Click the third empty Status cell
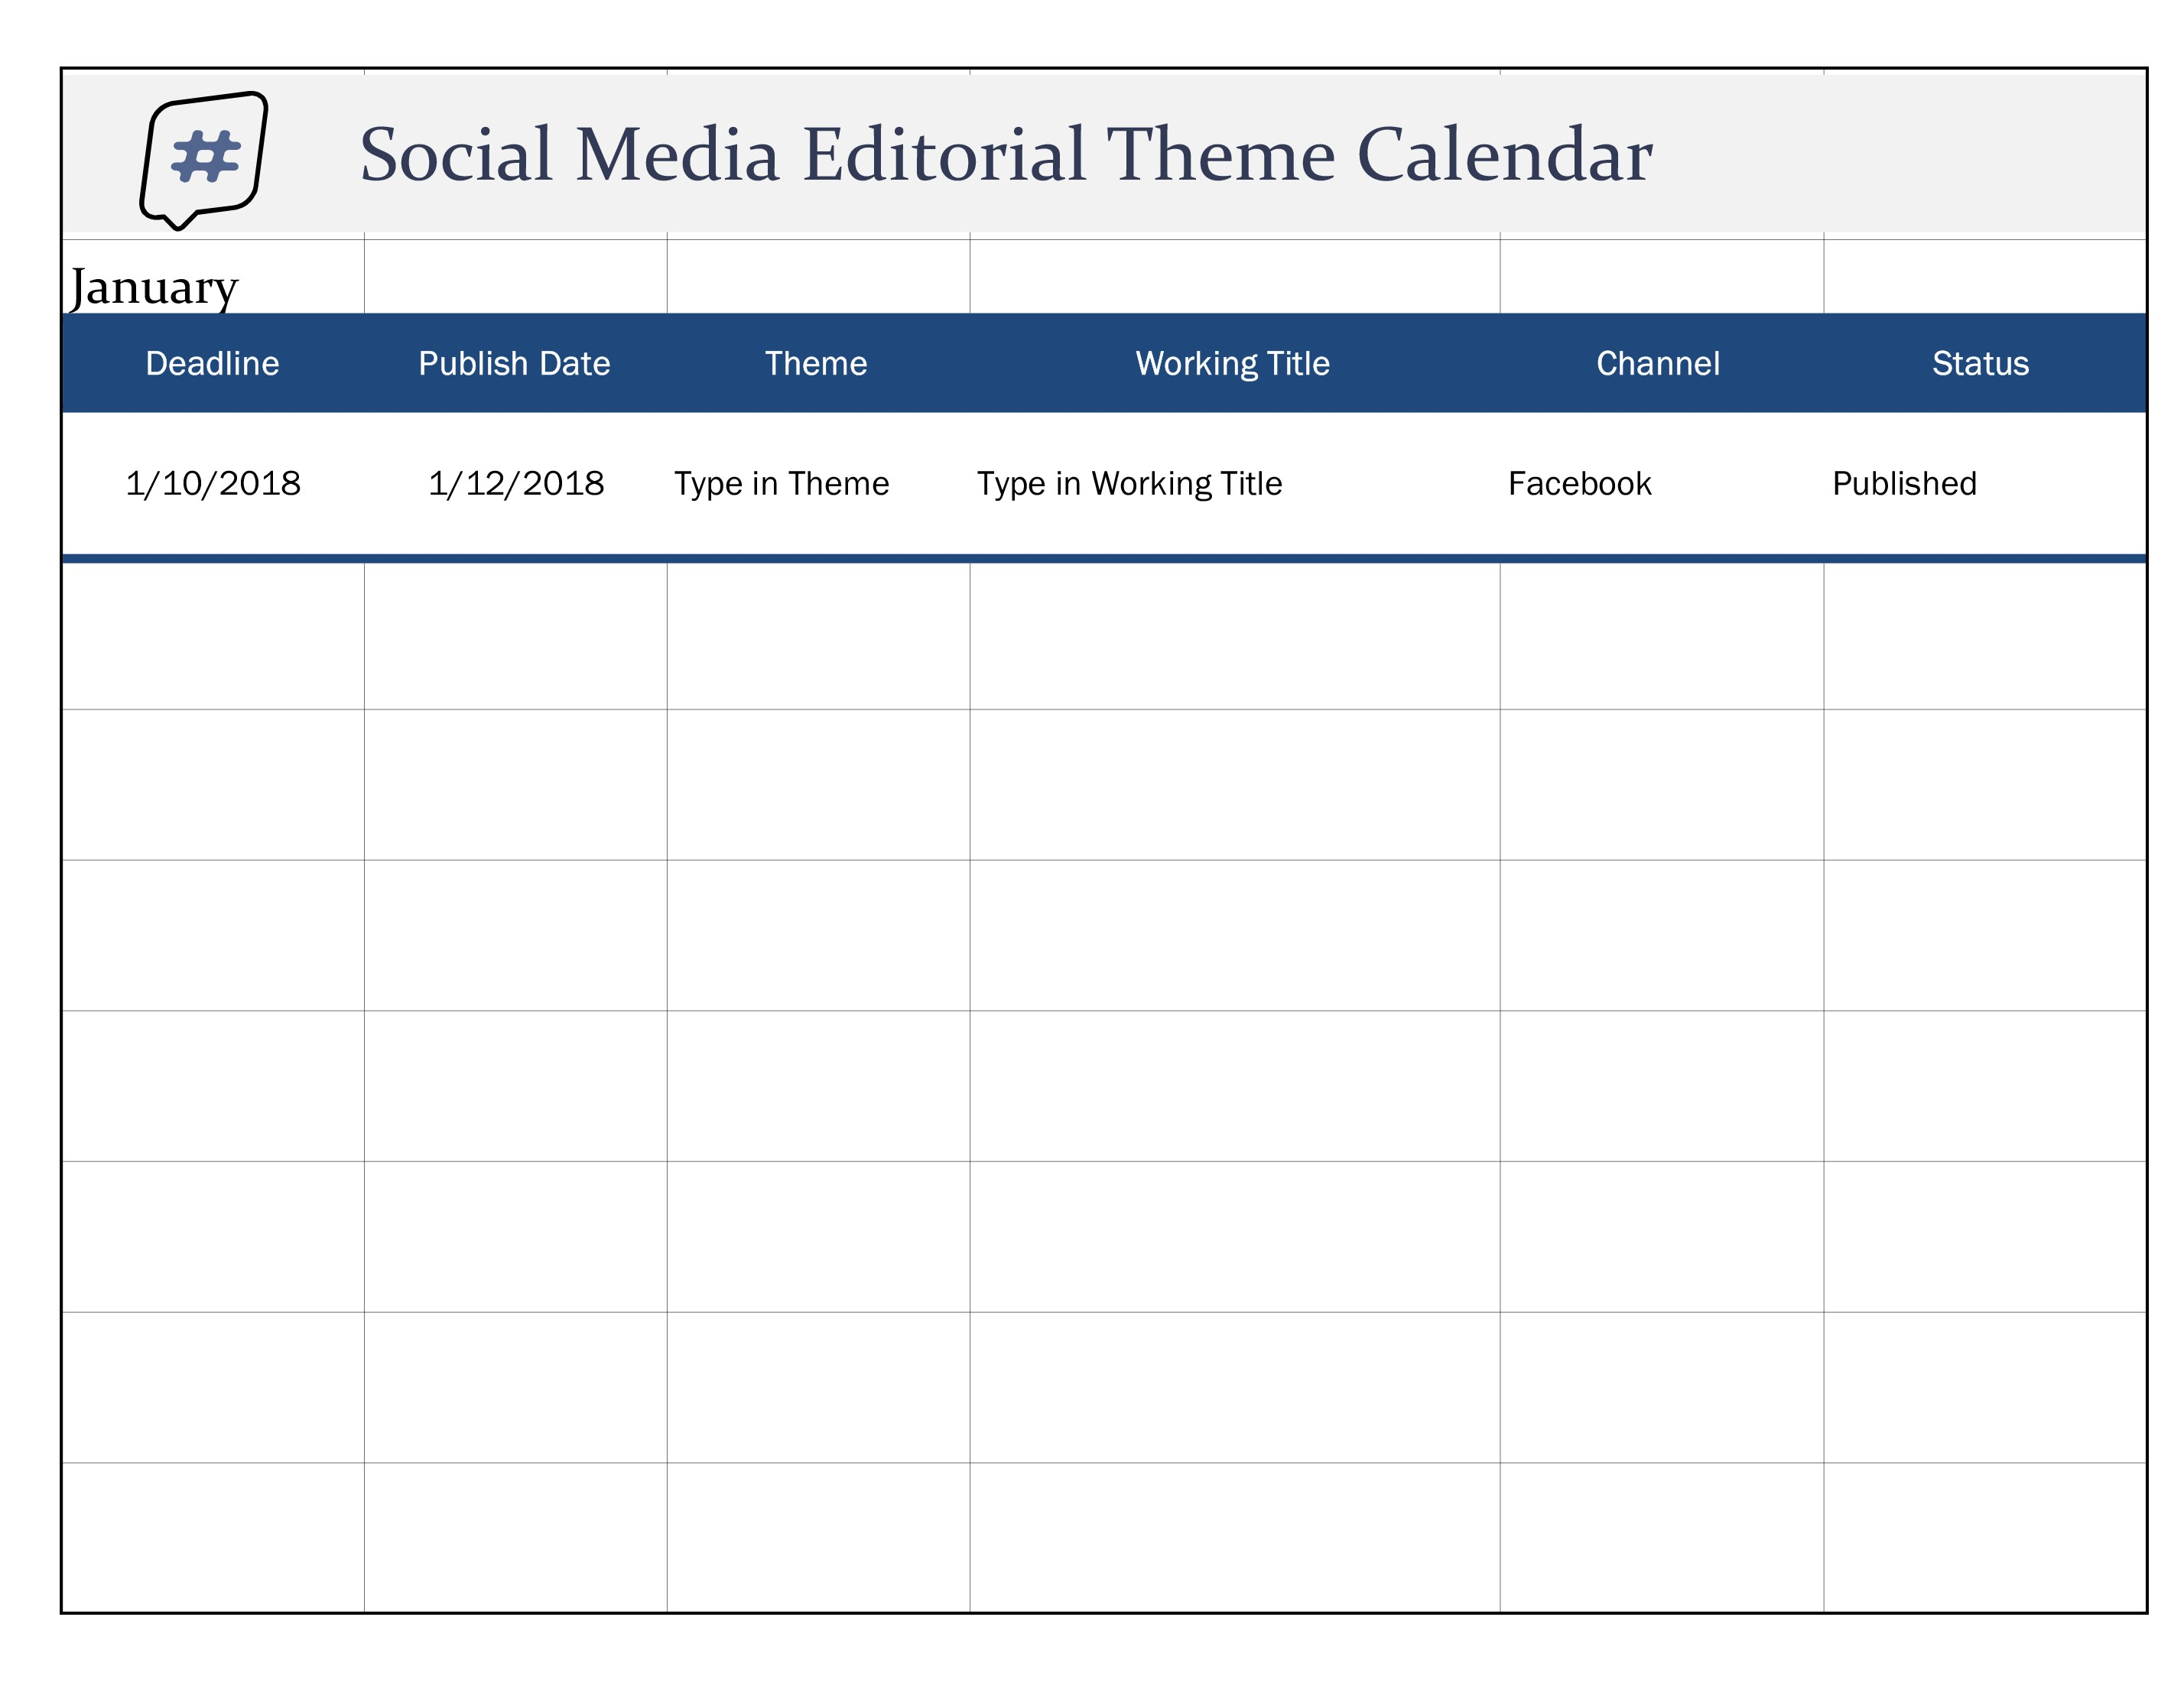 click(1979, 937)
